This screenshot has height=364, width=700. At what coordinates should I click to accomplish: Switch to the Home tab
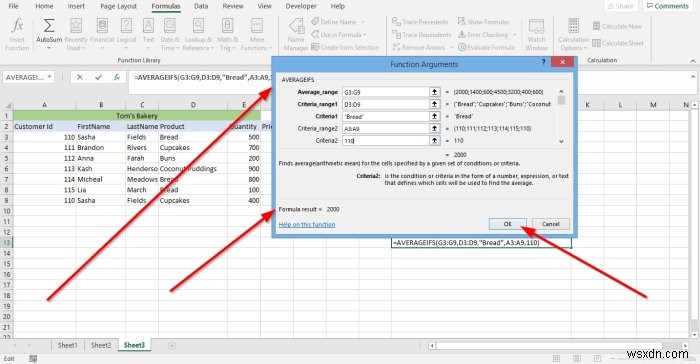tap(44, 6)
